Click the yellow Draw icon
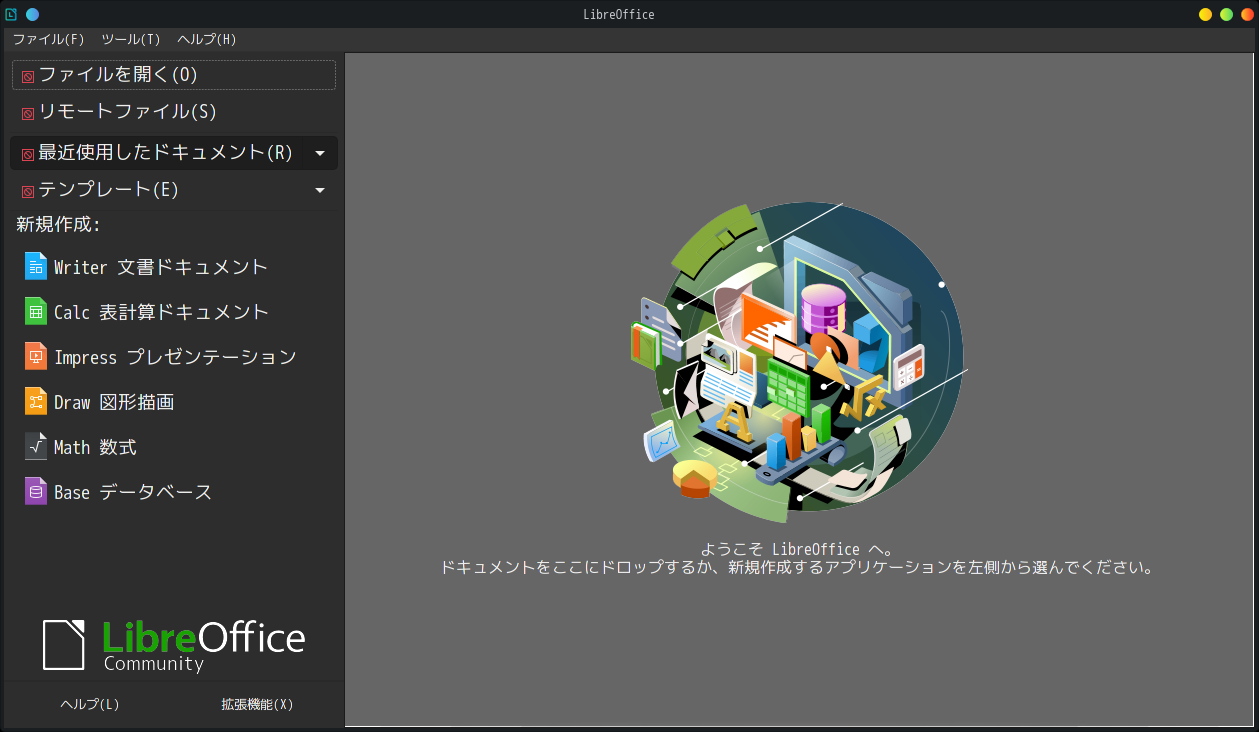 point(36,401)
